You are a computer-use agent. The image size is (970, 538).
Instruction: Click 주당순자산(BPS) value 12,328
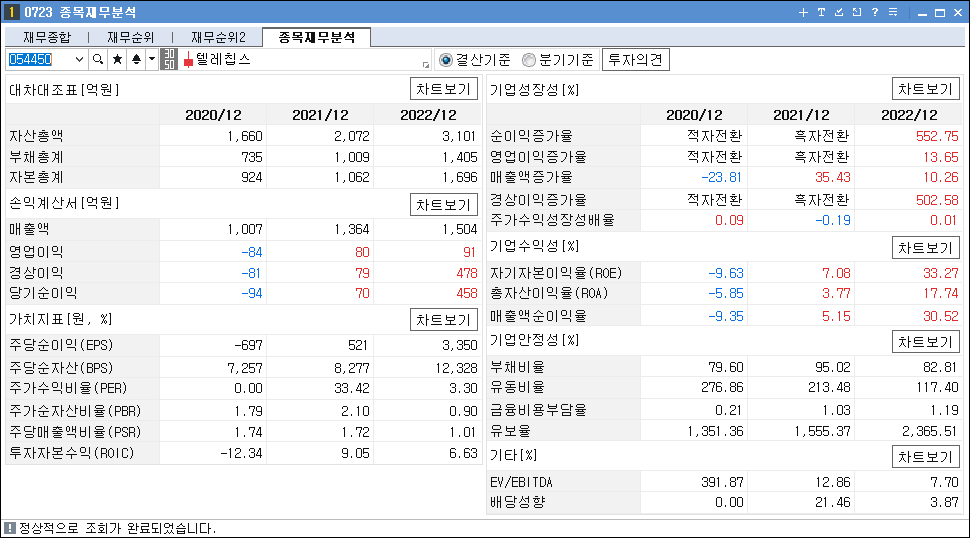coord(457,368)
